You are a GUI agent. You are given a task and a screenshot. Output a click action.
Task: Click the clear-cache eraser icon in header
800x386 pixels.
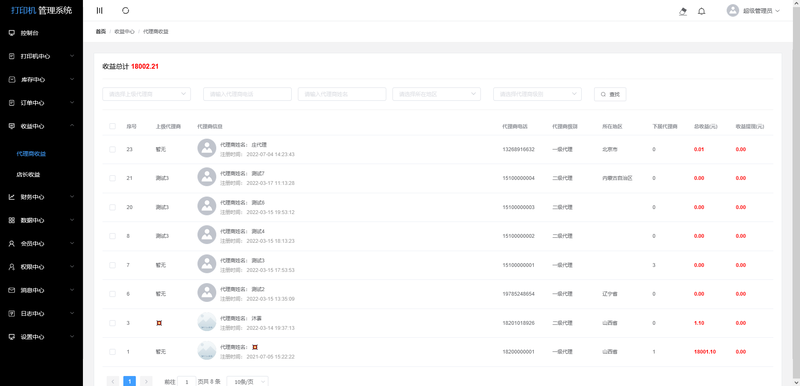click(683, 11)
